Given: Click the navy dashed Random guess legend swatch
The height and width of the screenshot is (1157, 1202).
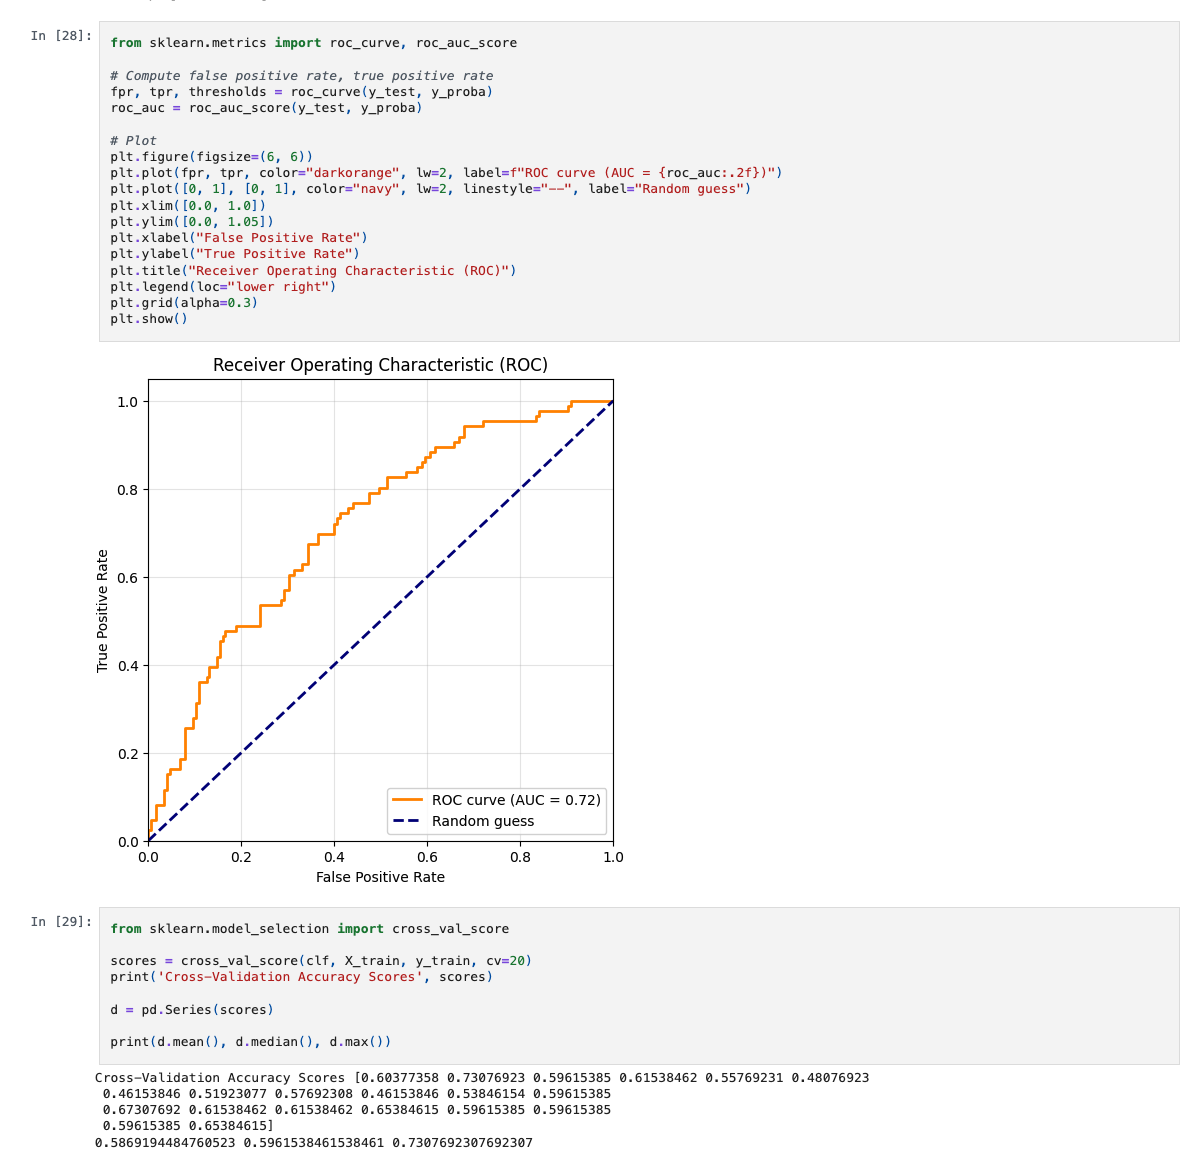Looking at the screenshot, I should pos(407,821).
